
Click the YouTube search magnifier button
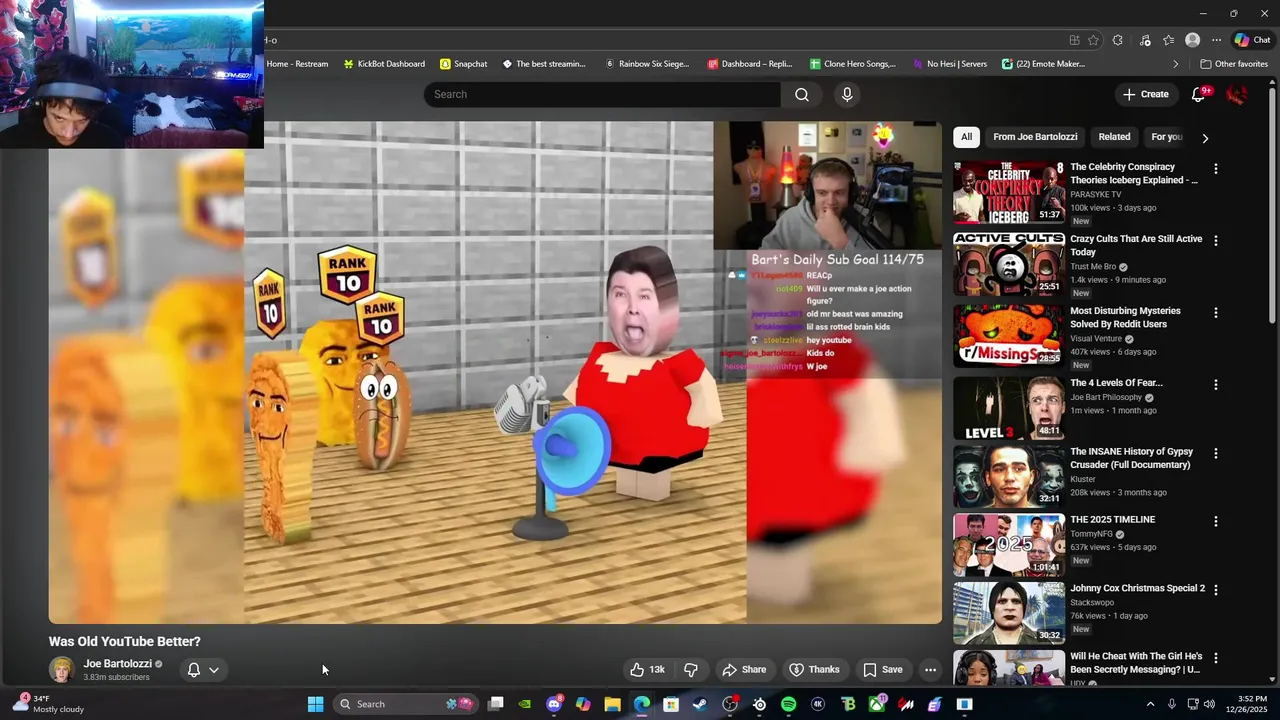802,94
